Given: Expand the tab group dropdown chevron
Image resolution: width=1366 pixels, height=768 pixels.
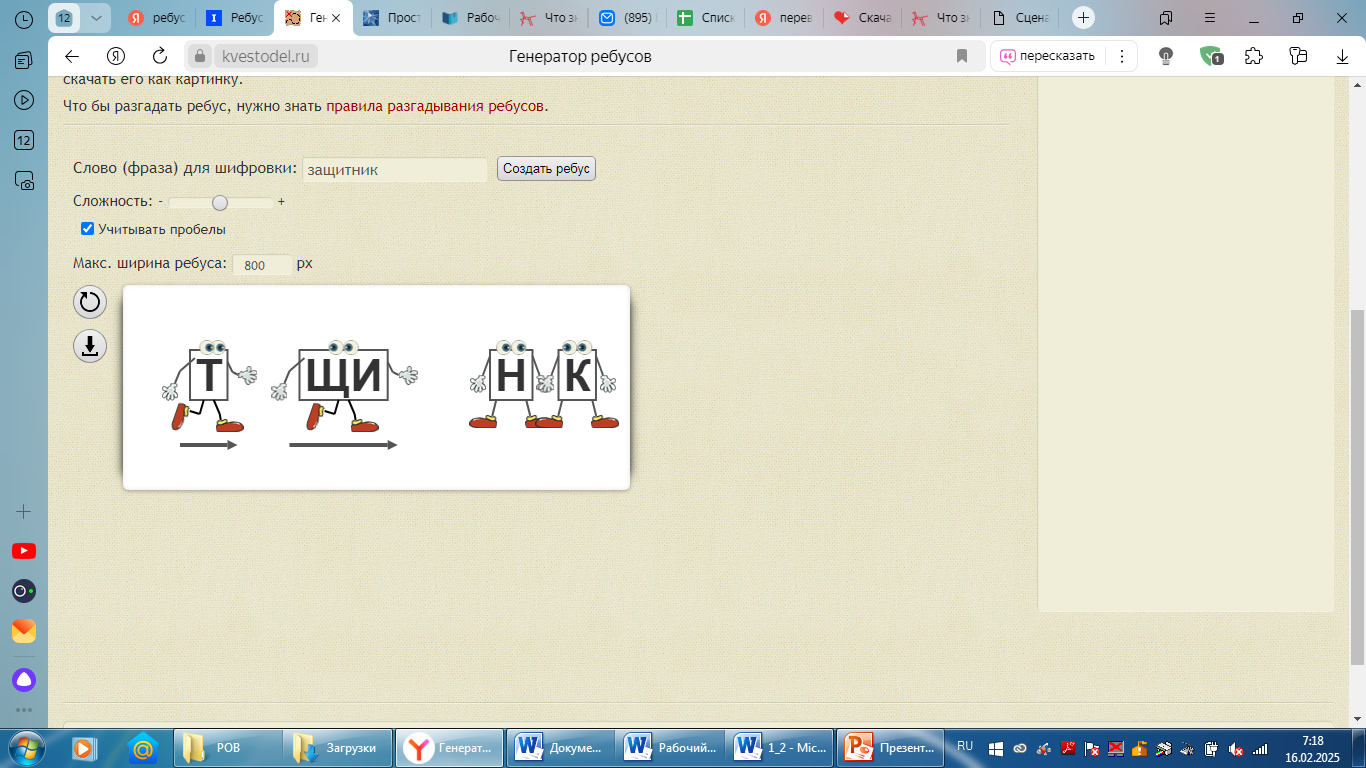Looking at the screenshot, I should [x=96, y=18].
